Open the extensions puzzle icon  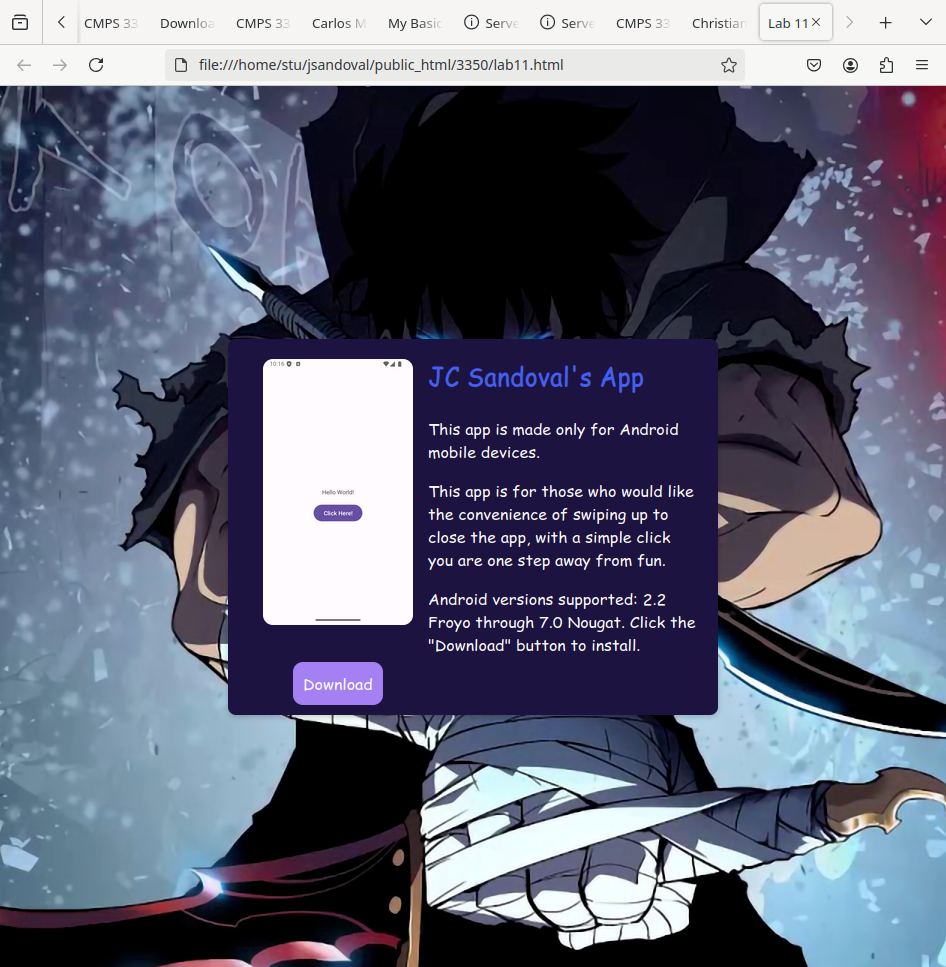pos(886,65)
